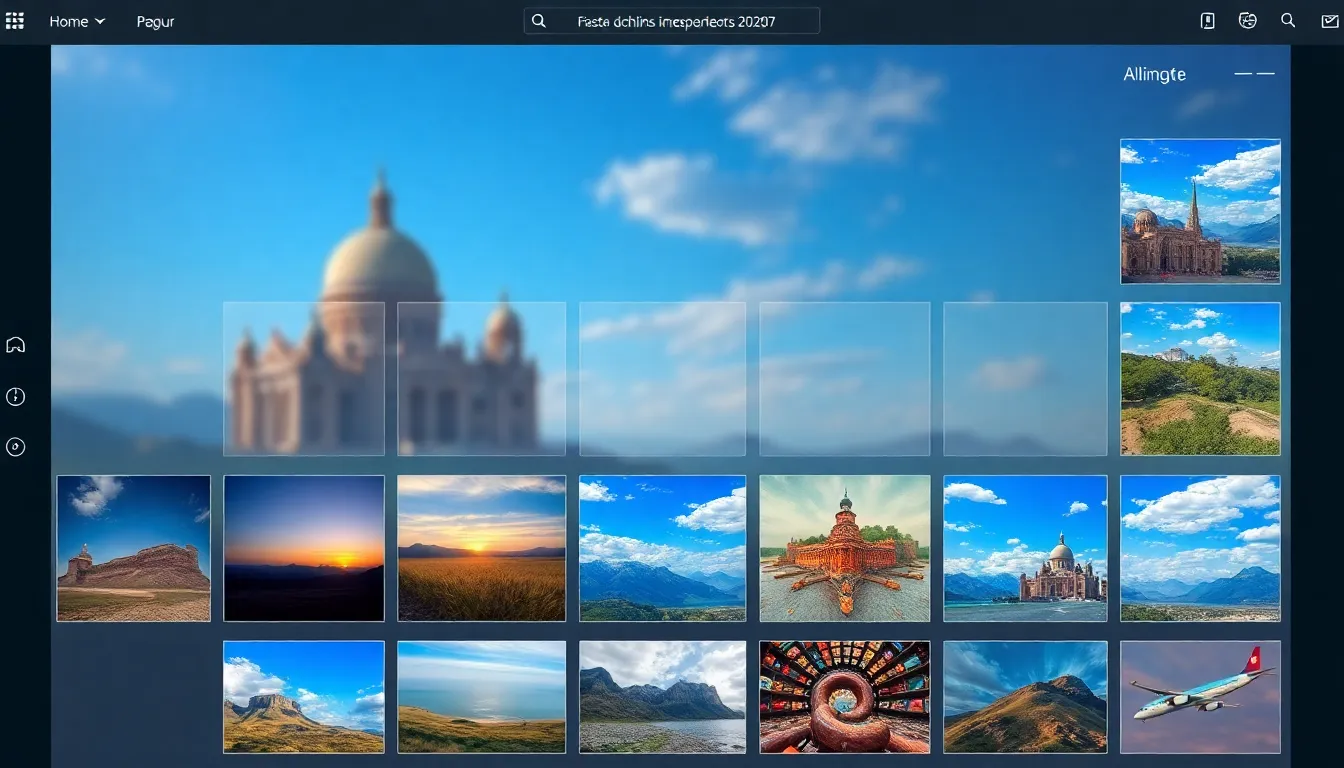Open the airplane photo thumbnail
1344x768 pixels.
point(1200,697)
